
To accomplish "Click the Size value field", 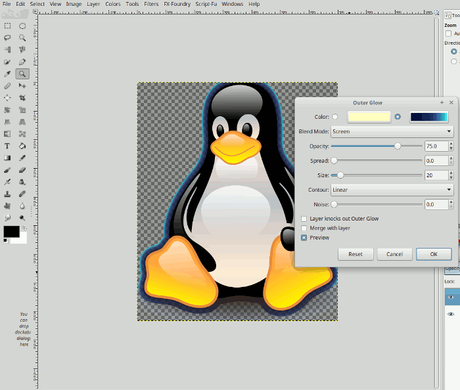I will pyautogui.click(x=436, y=175).
